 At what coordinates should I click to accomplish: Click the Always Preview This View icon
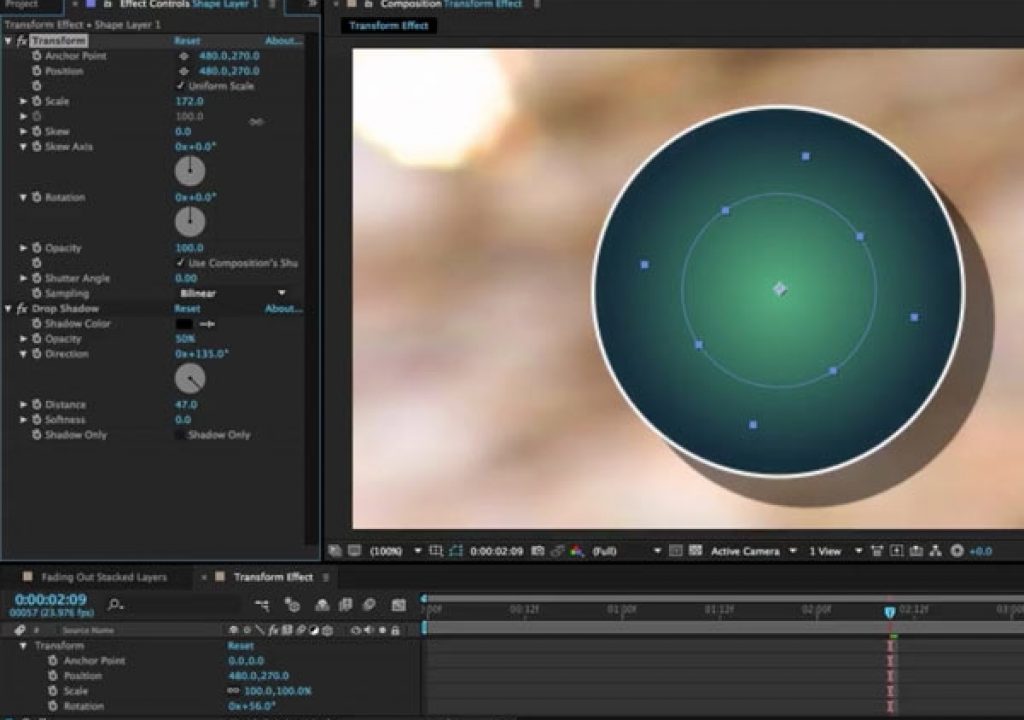335,551
